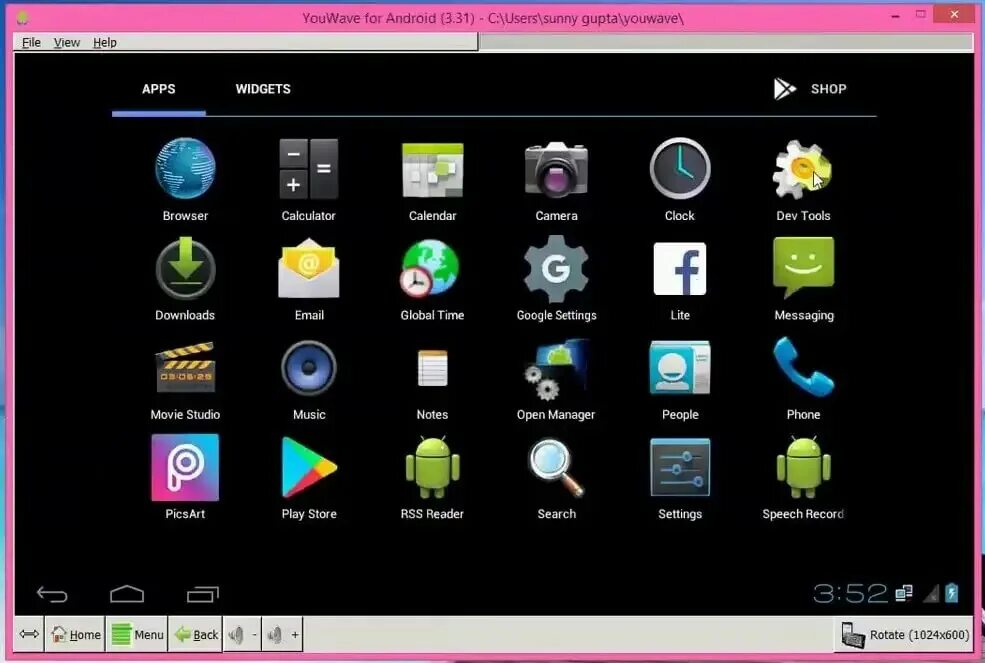Open the SHOP link
985x663 pixels.
pos(810,89)
